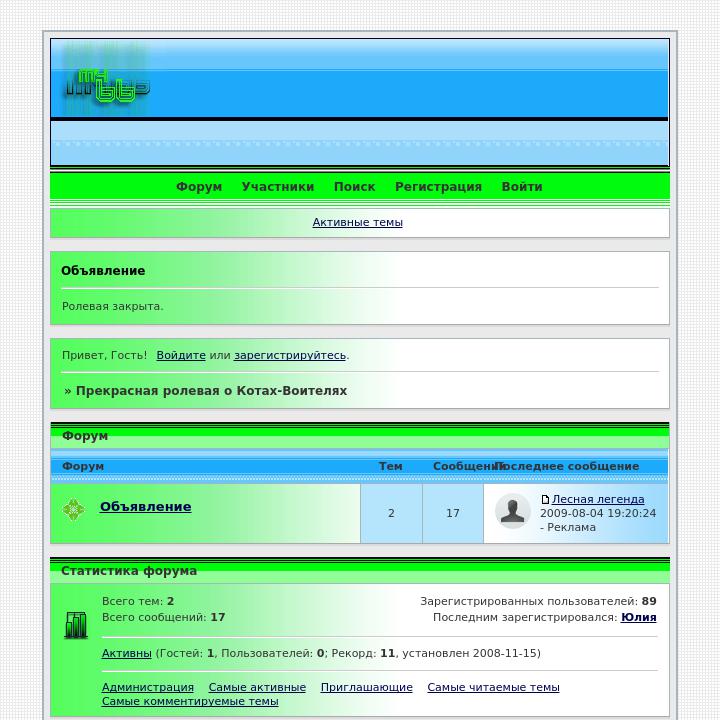Open the newest user Юлия profile link
Screen dimensions: 720x720
[x=638, y=617]
